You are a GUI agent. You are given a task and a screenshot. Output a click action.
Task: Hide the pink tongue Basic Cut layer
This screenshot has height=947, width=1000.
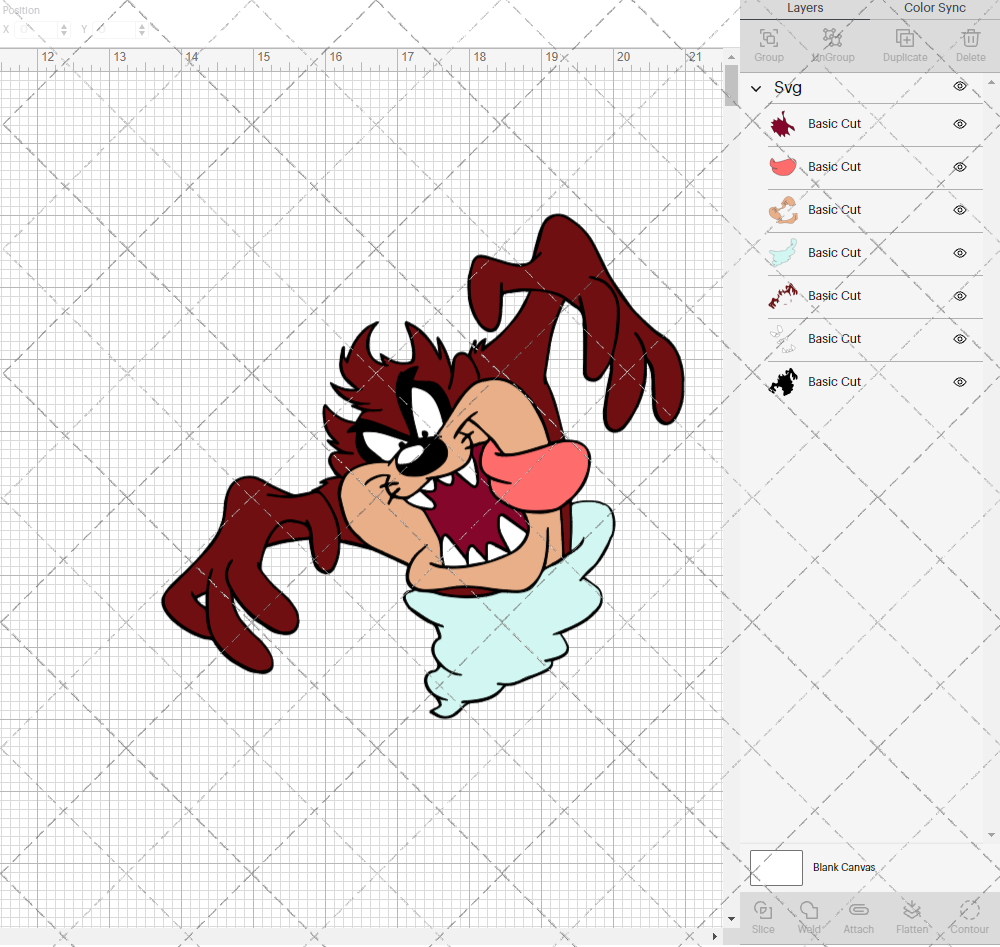coord(960,167)
